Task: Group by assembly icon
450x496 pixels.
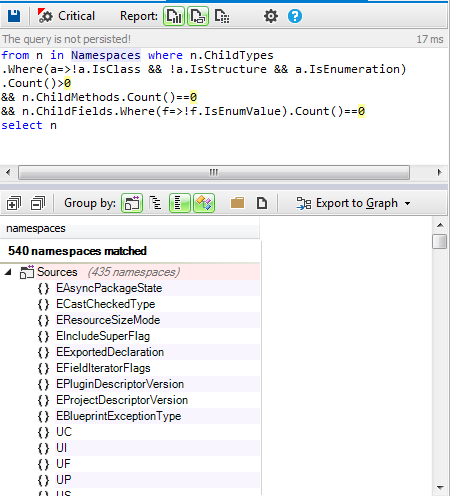Action: pyautogui.click(x=132, y=203)
